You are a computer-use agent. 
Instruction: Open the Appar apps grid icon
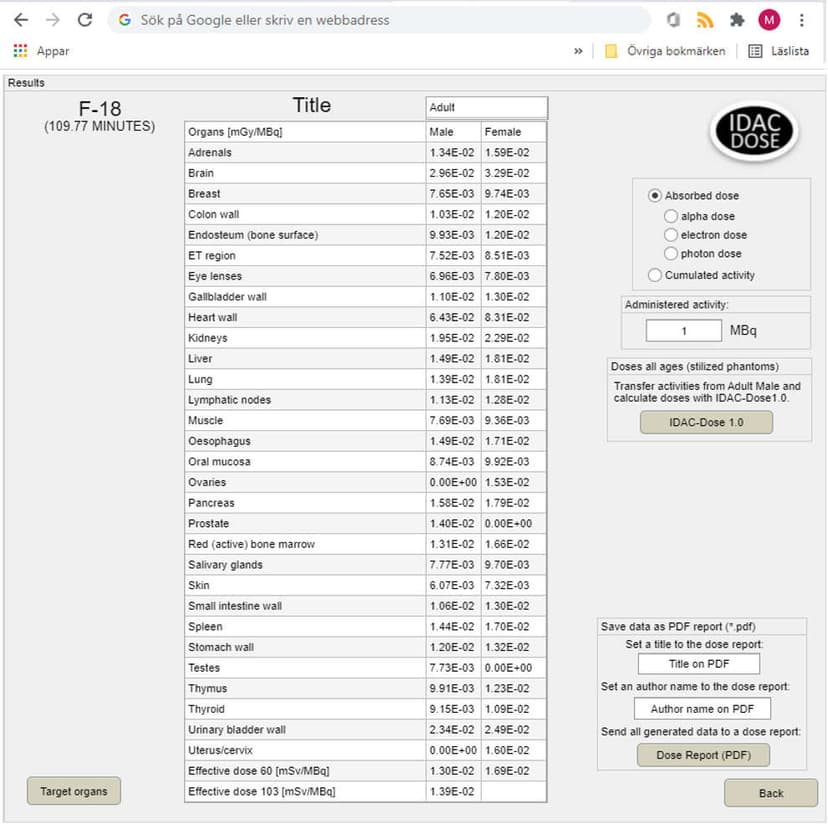pyautogui.click(x=20, y=51)
